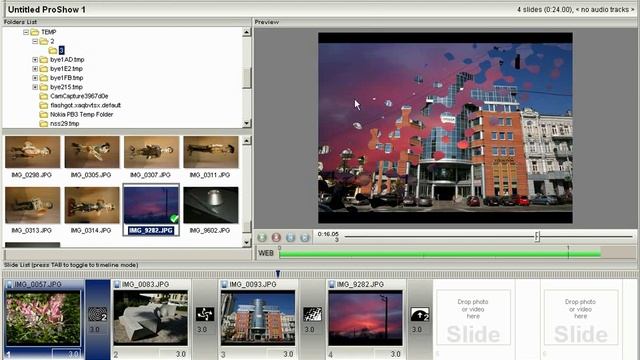
Task: Select the bye1E2.tmp folder name
Action: point(66,69)
